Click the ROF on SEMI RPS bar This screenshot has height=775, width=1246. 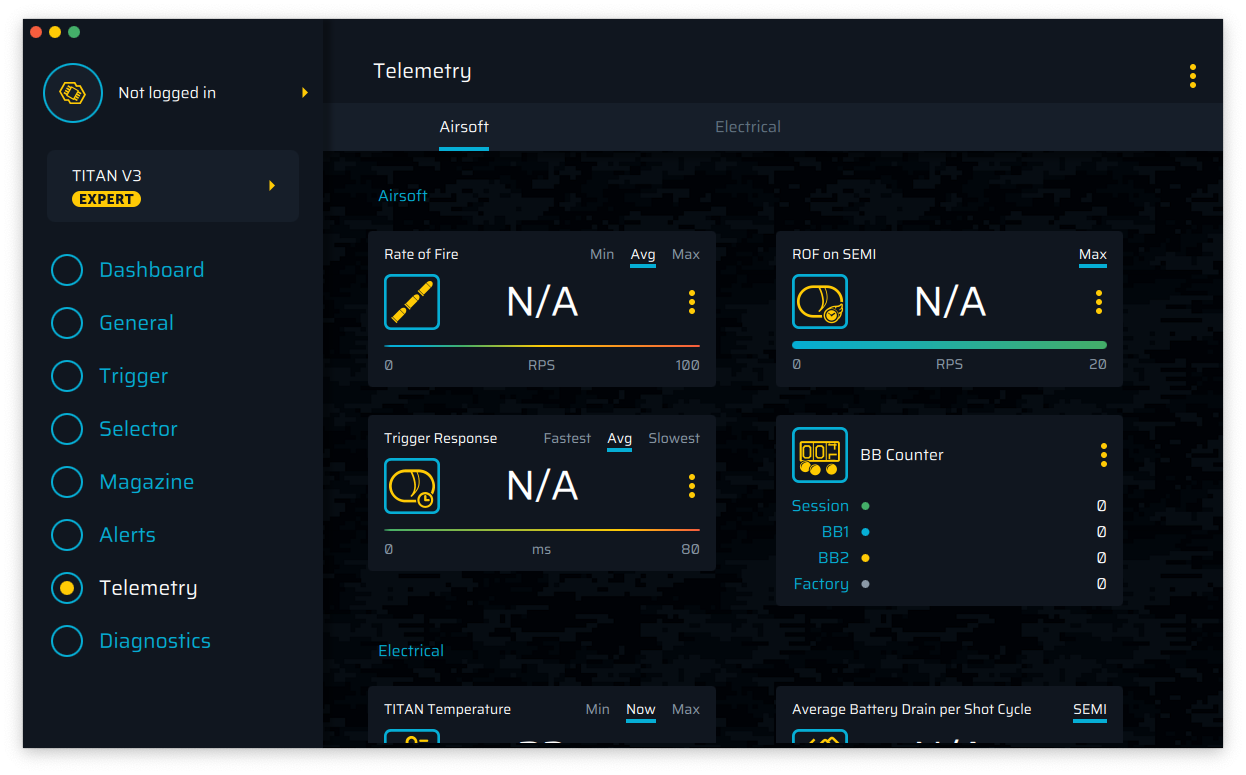(x=949, y=345)
